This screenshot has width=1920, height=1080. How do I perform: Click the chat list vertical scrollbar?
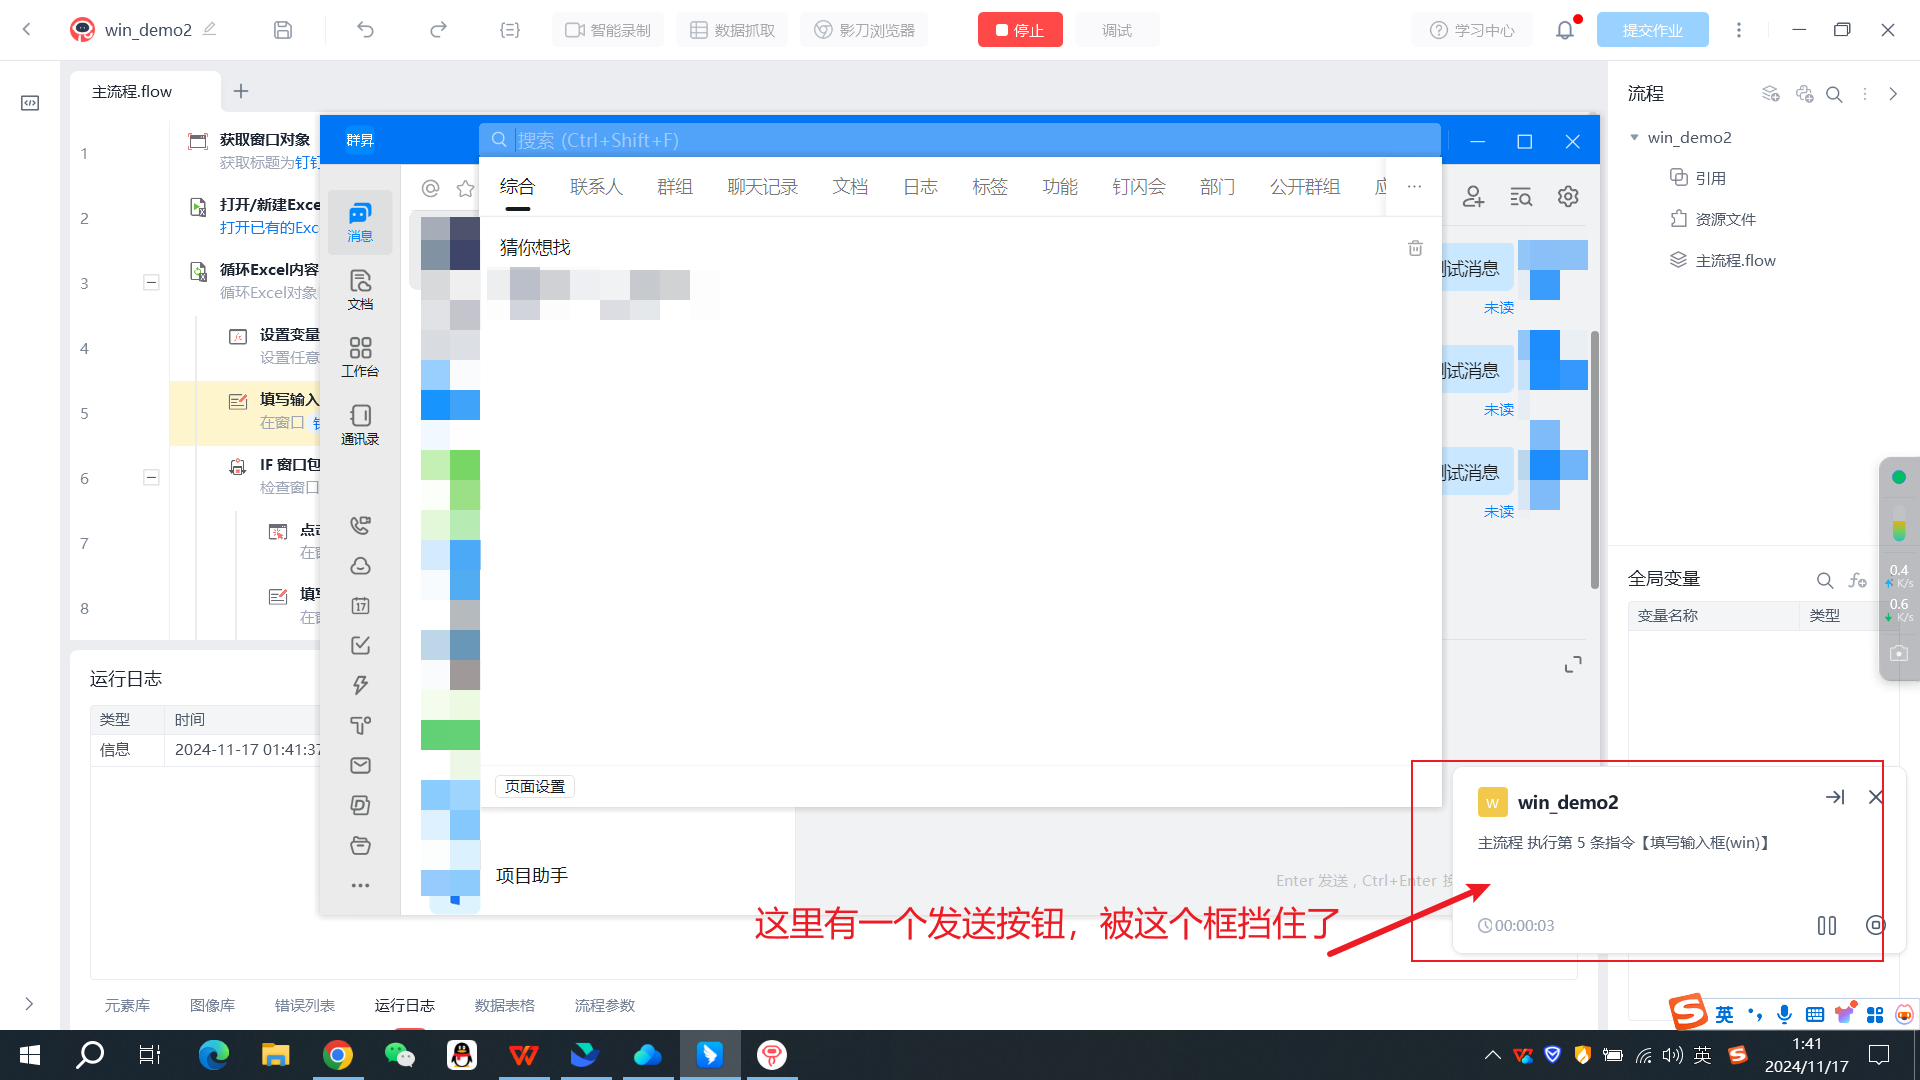1594,460
